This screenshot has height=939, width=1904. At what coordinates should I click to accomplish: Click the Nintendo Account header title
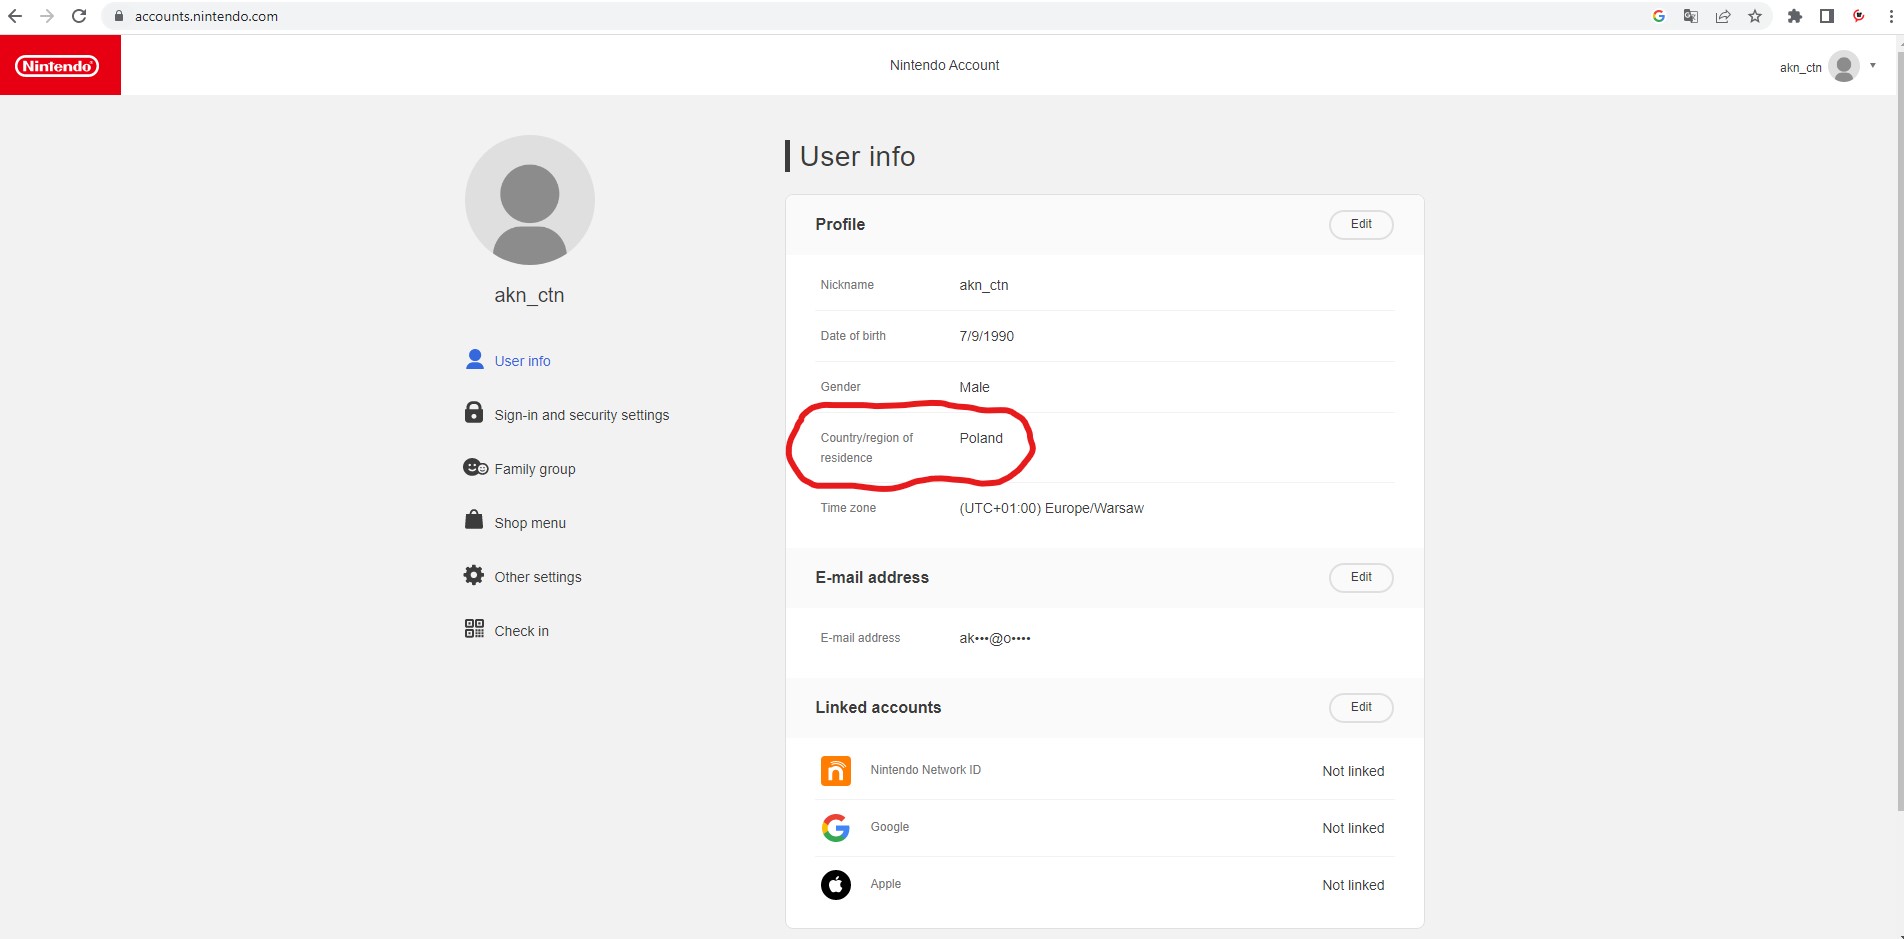click(x=944, y=65)
